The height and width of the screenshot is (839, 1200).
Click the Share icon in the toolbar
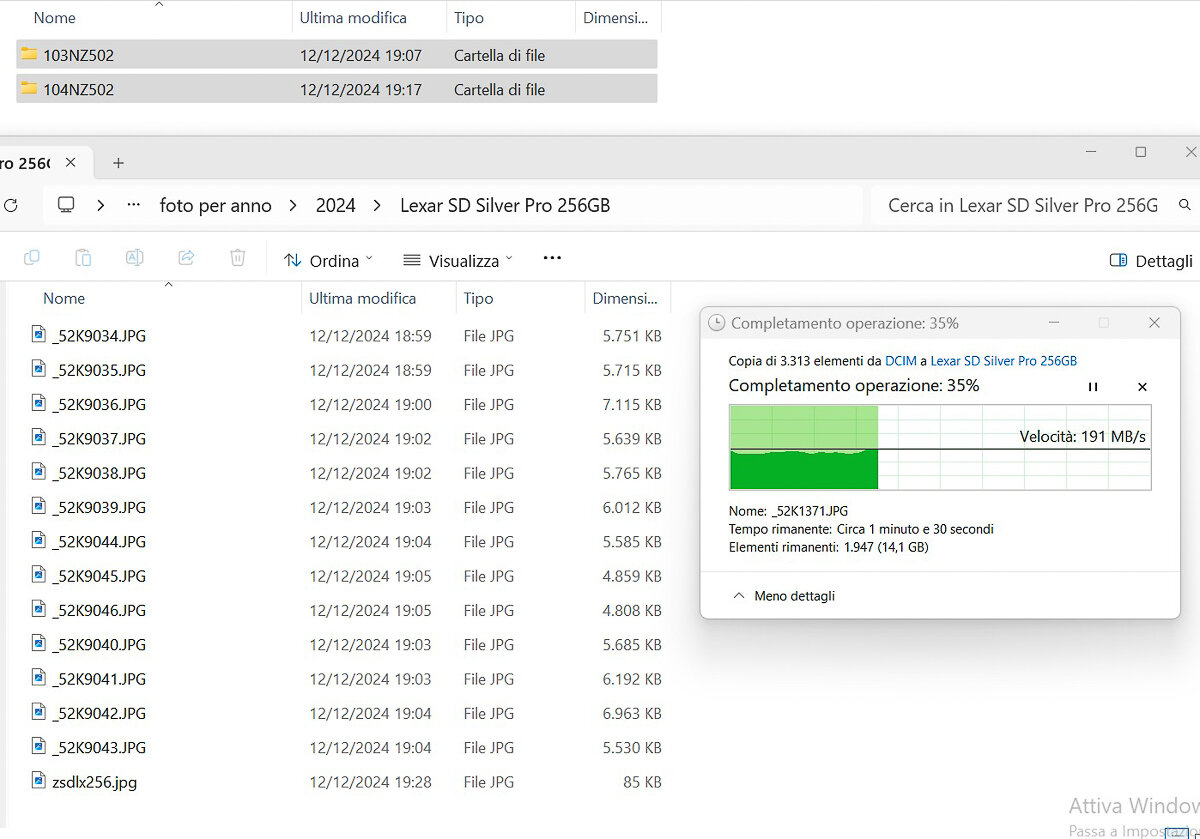click(186, 258)
